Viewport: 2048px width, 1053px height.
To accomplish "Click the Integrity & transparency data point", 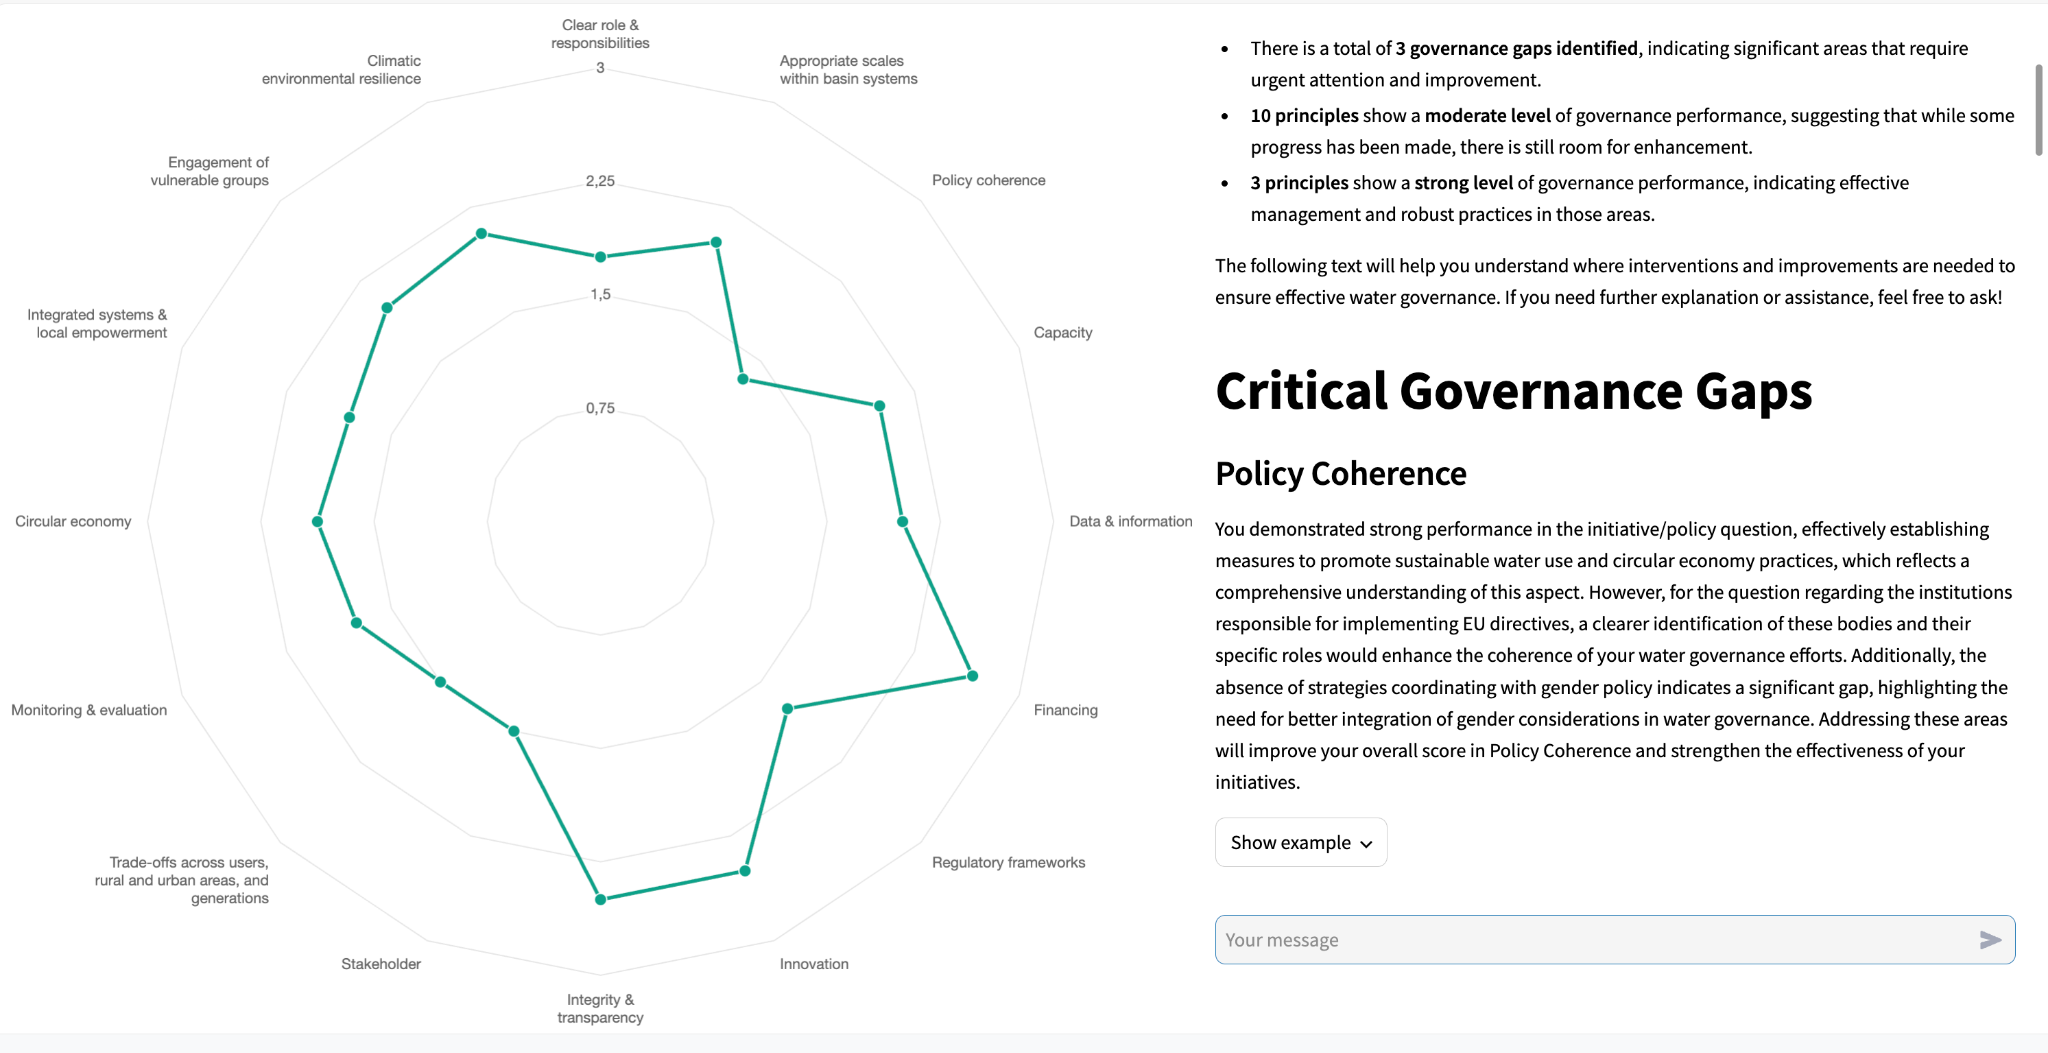I will tap(601, 899).
